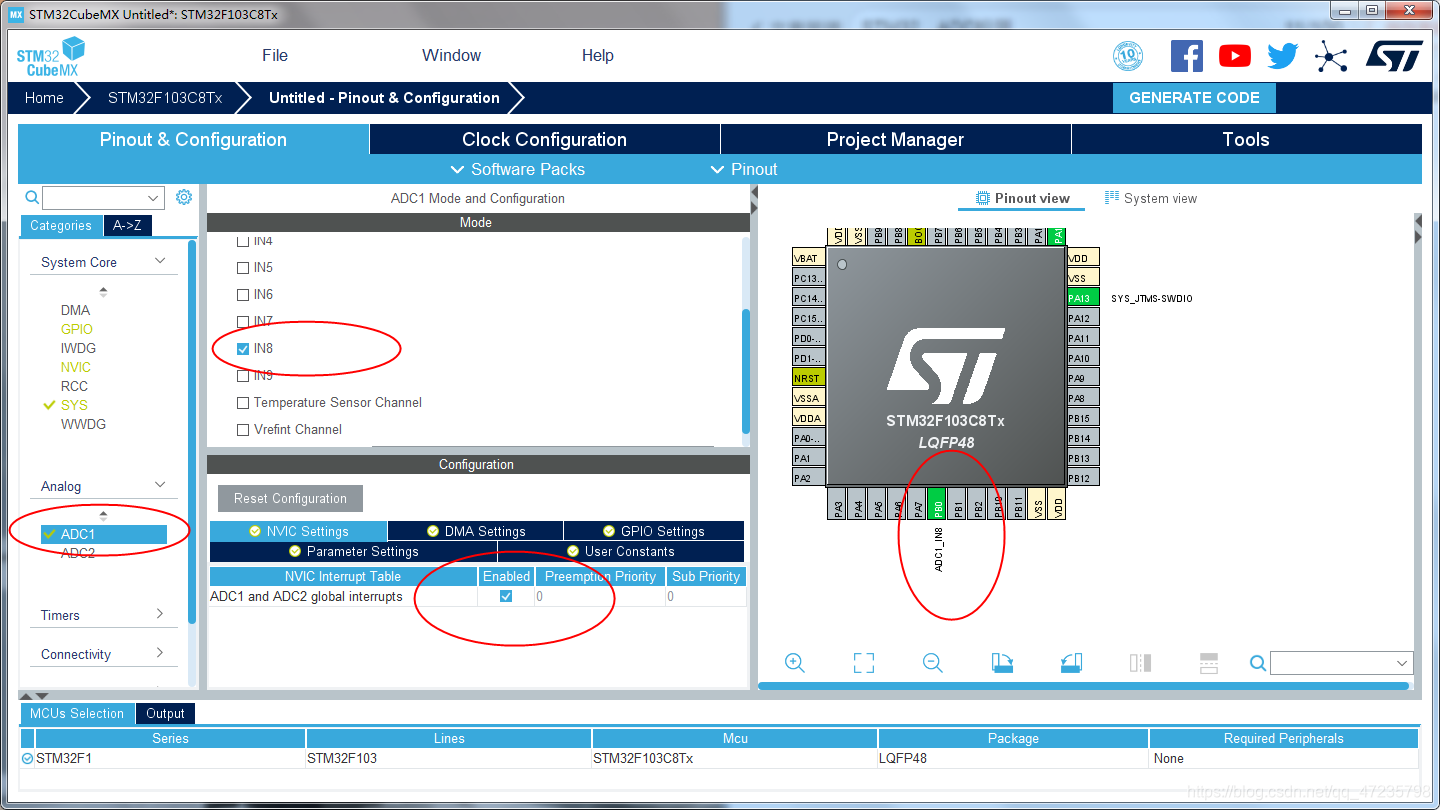Screen dimensions: 1440x810
Task: Select the VBAT pin on chip
Action: pos(809,258)
